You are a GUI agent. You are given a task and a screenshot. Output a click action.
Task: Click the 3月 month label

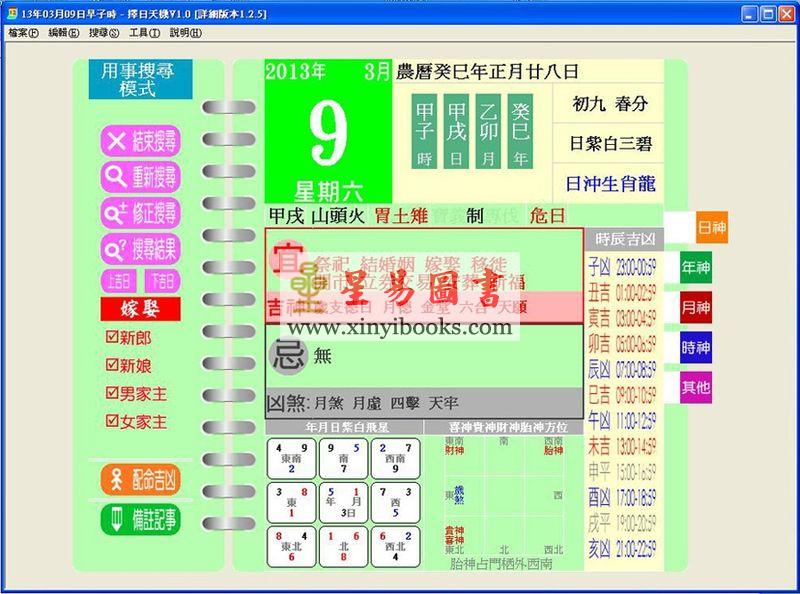377,71
